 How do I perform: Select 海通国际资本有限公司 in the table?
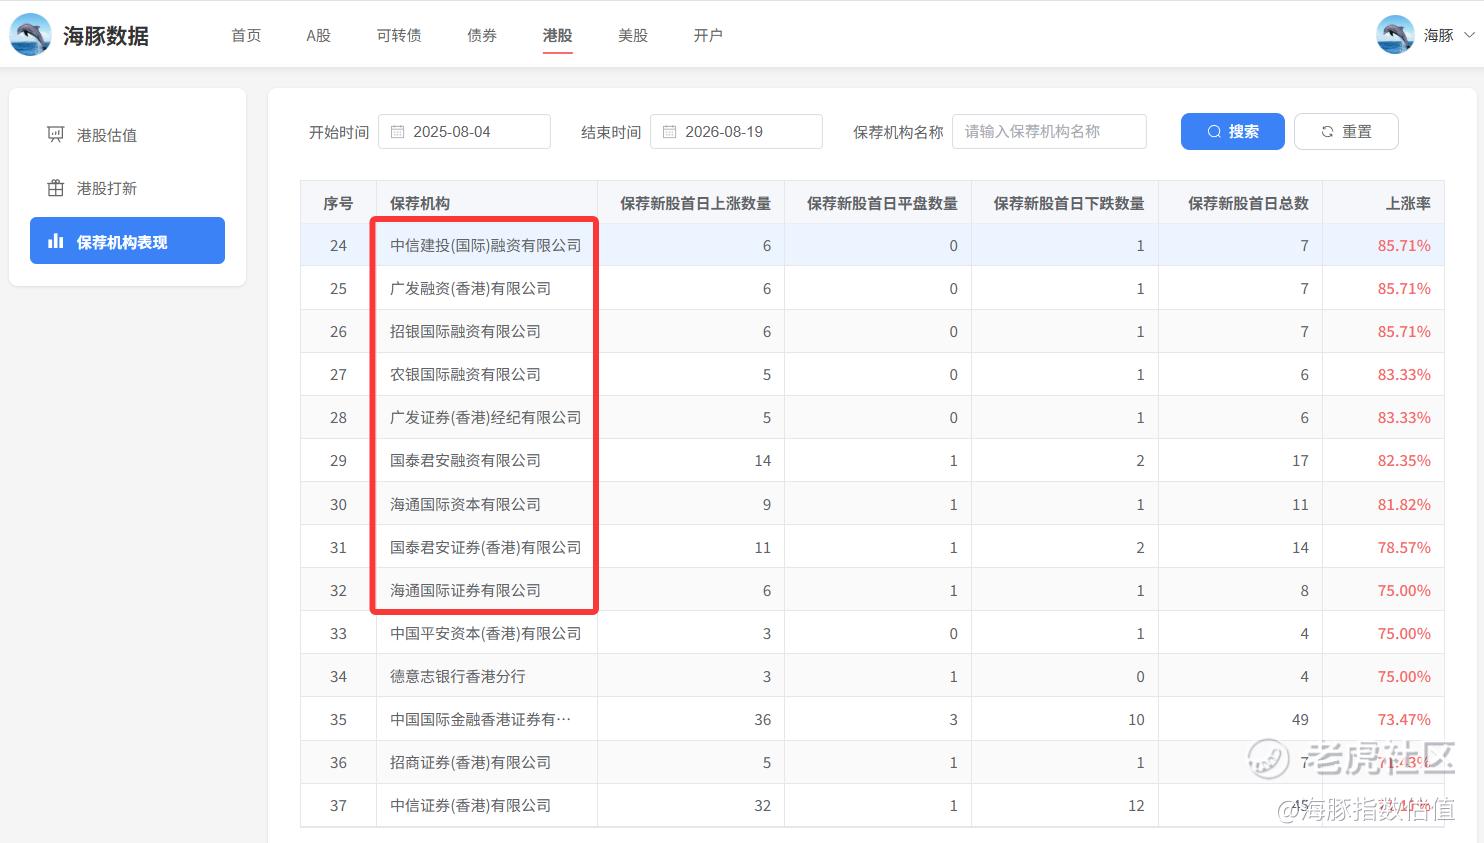pos(465,505)
